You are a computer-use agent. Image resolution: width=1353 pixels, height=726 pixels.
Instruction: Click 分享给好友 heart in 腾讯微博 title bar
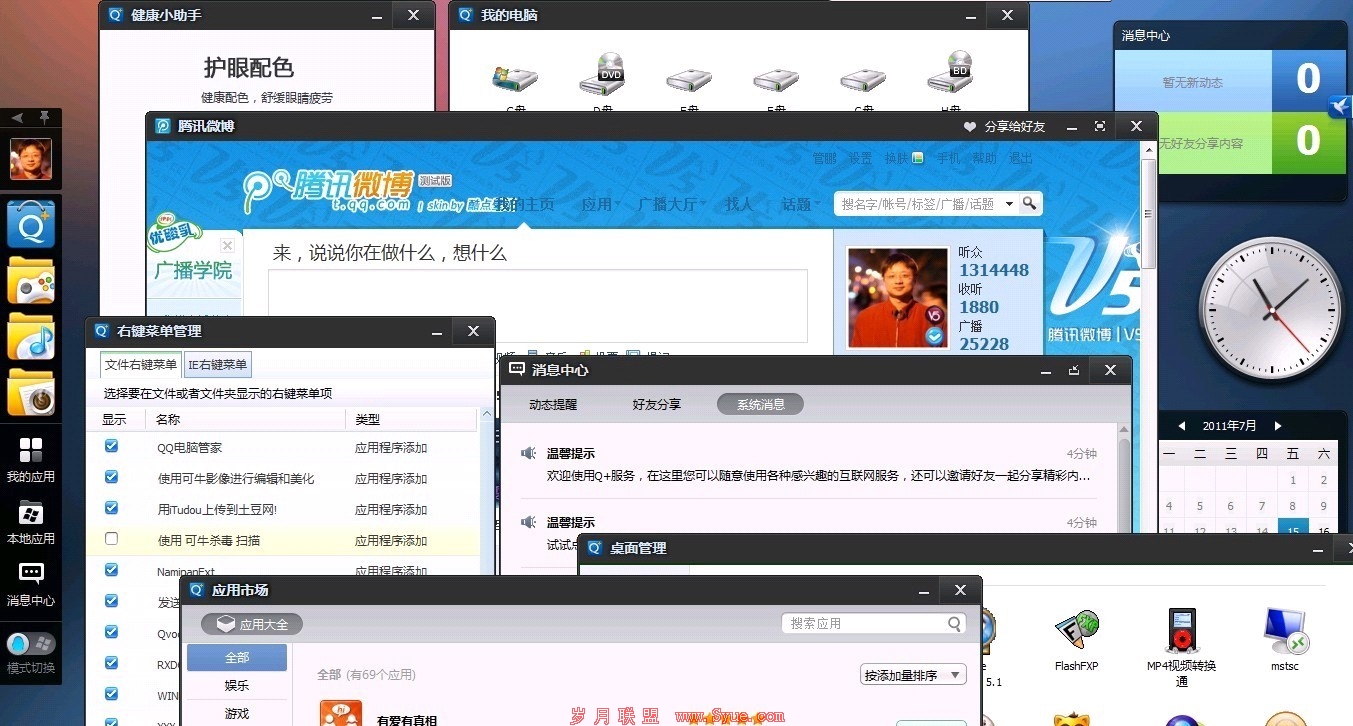[x=969, y=127]
